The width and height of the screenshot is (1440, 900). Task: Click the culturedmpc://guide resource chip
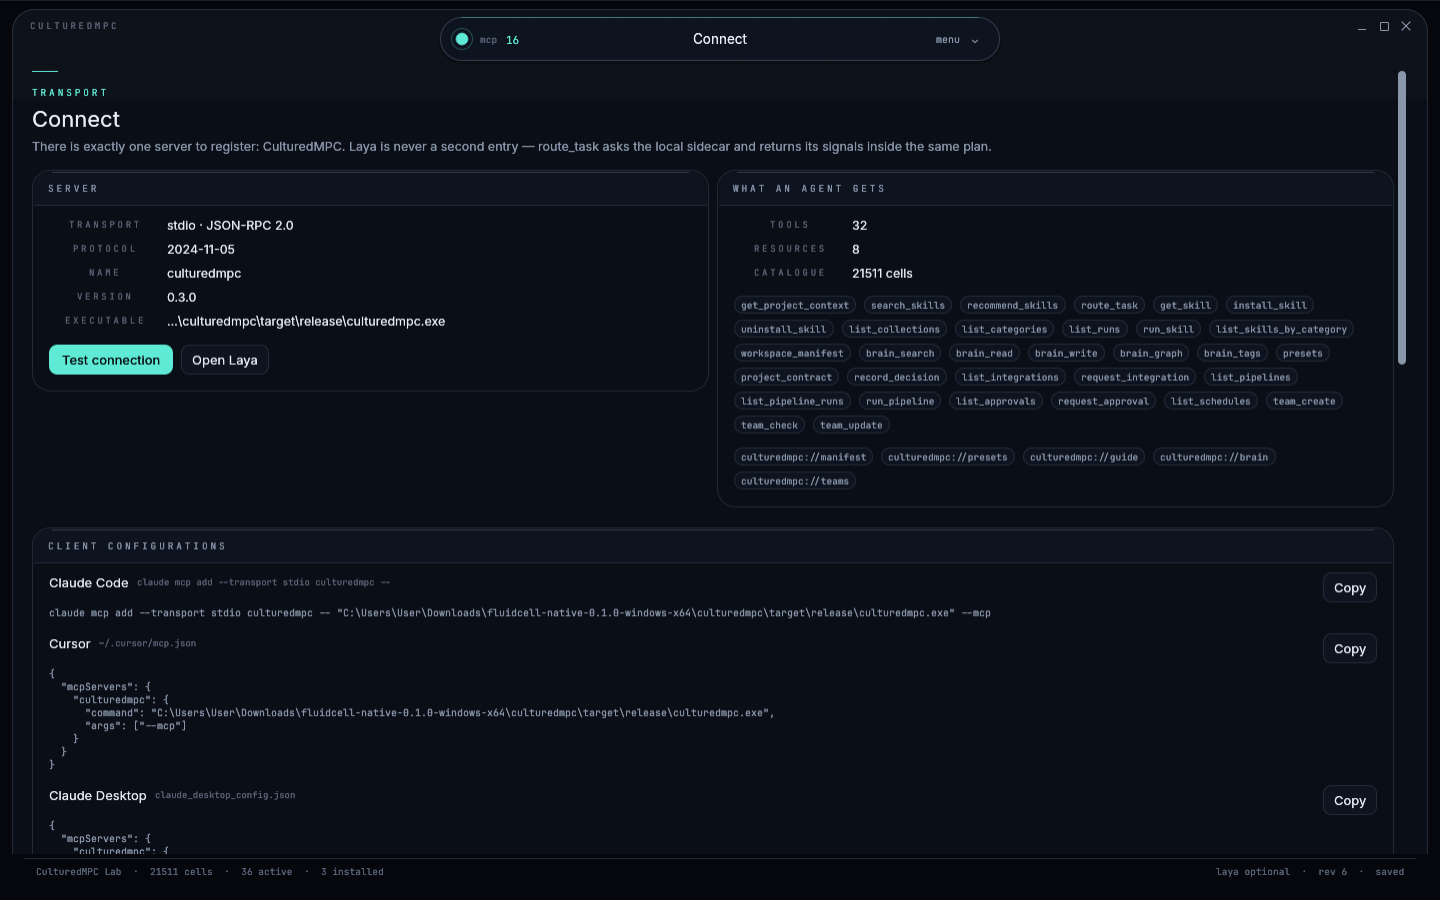1084,457
